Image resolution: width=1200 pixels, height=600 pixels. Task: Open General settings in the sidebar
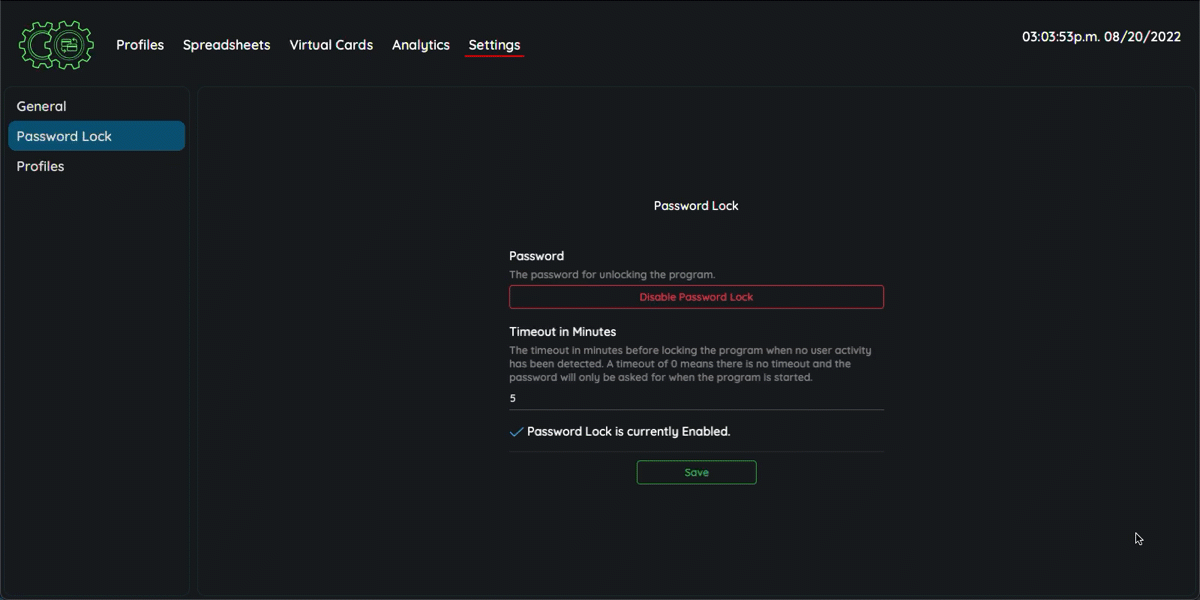[42, 106]
